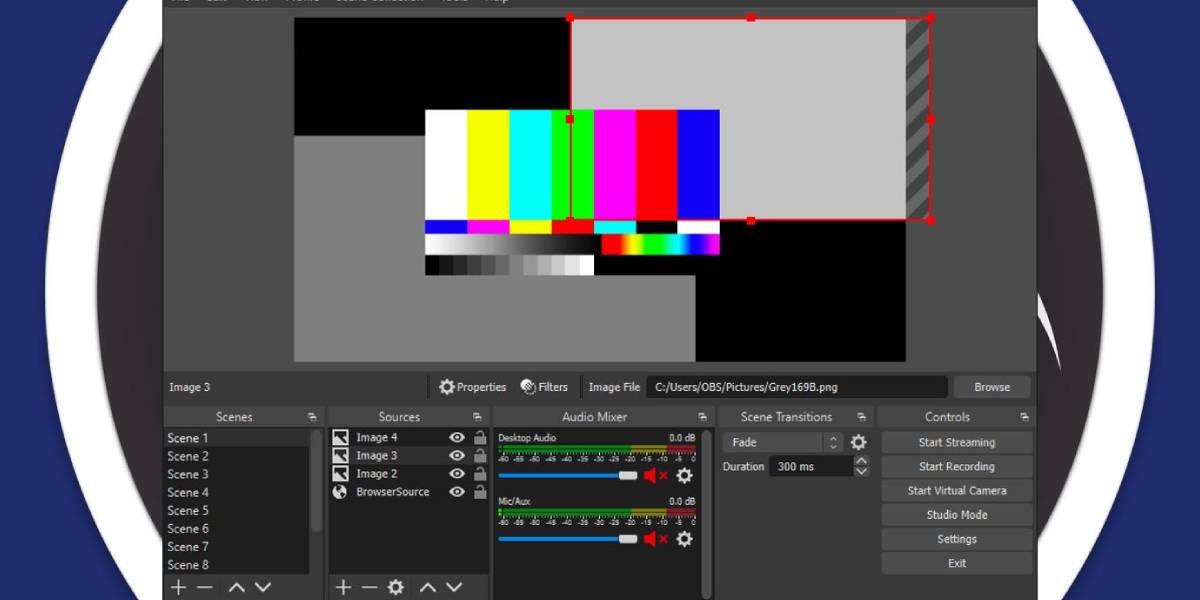Toggle Desktop Audio mute speaker
Screen dimensions: 1200x600
pyautogui.click(x=656, y=476)
